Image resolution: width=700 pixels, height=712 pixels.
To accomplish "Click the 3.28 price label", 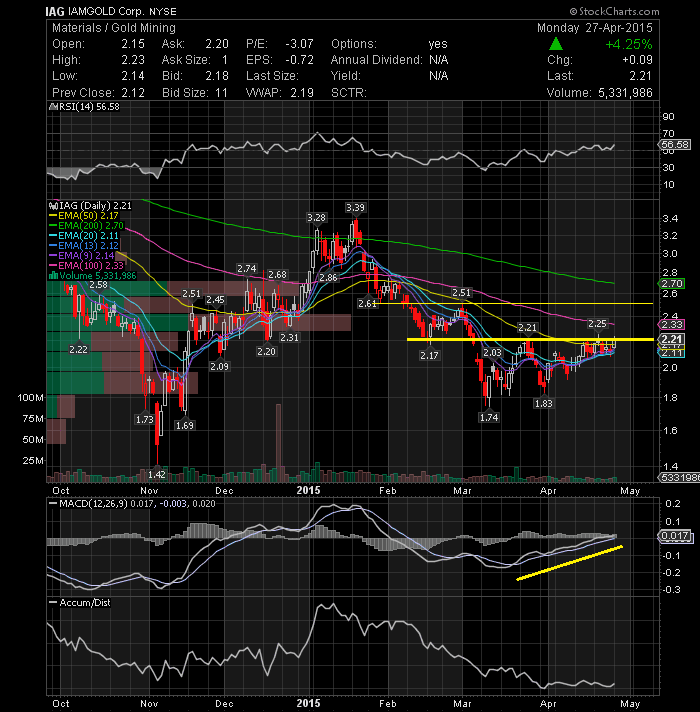I will point(316,218).
